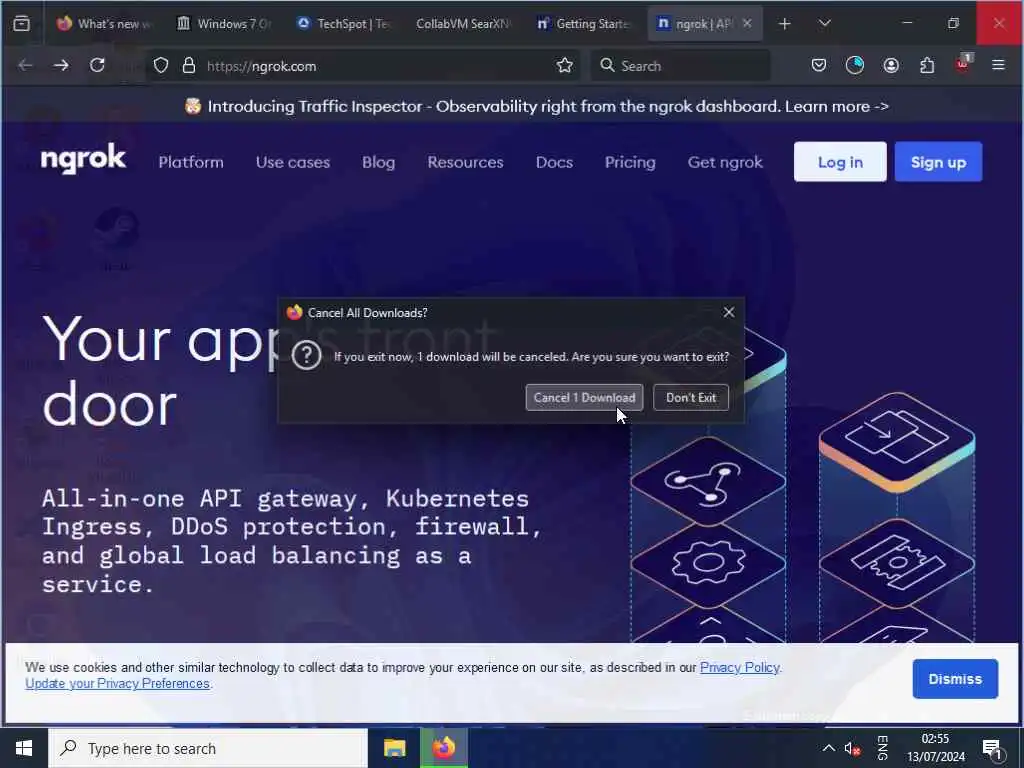
Task: Open the Resources nav menu
Action: tap(465, 162)
